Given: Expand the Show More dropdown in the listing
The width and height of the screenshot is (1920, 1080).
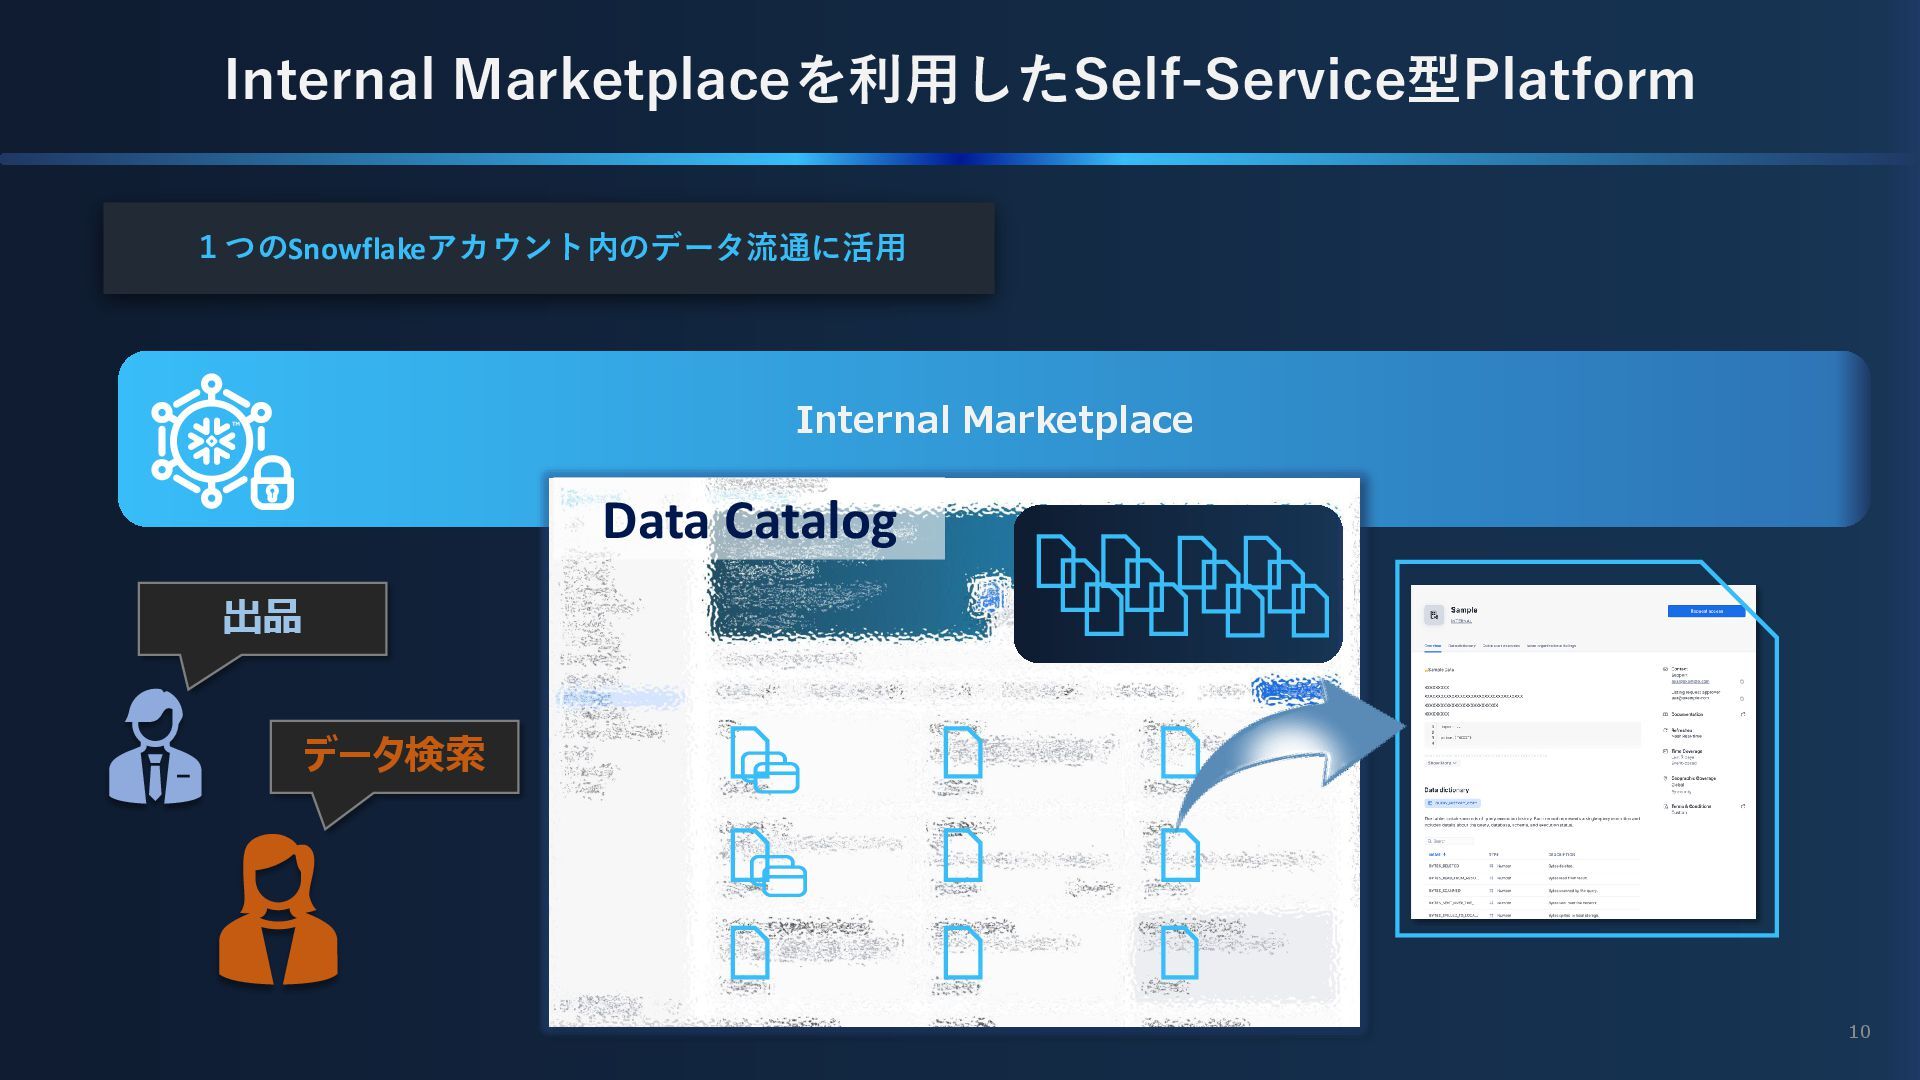Looking at the screenshot, I should coord(1441,763).
